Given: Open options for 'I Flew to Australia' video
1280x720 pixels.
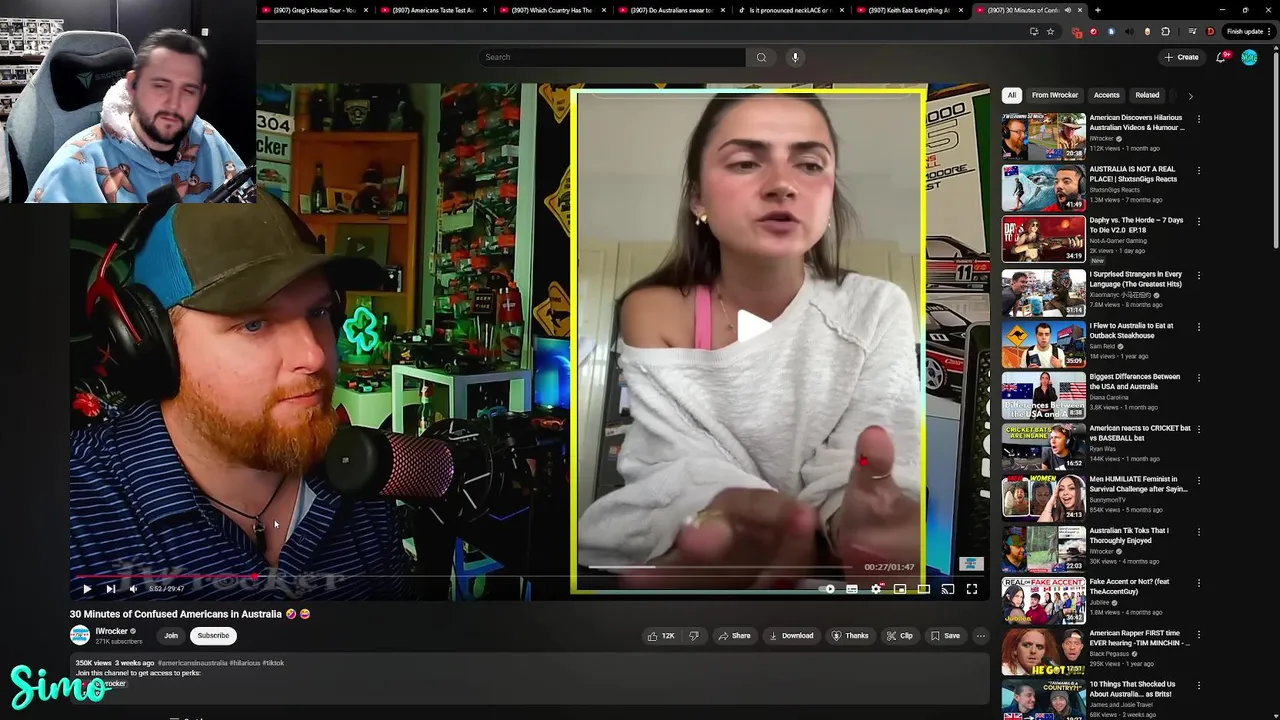Looking at the screenshot, I should click(x=1198, y=327).
